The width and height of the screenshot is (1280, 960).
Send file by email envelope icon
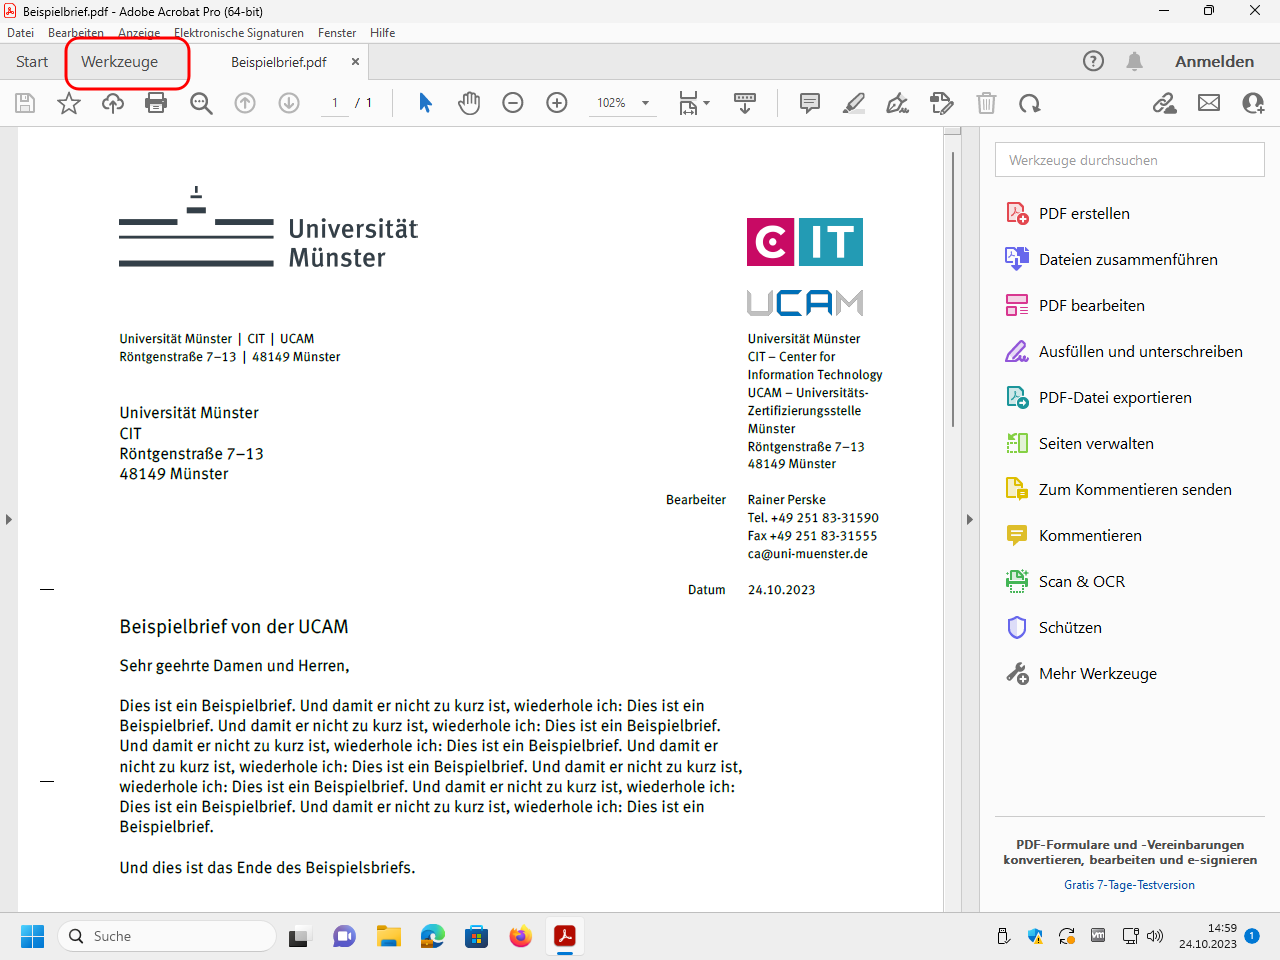1209,103
